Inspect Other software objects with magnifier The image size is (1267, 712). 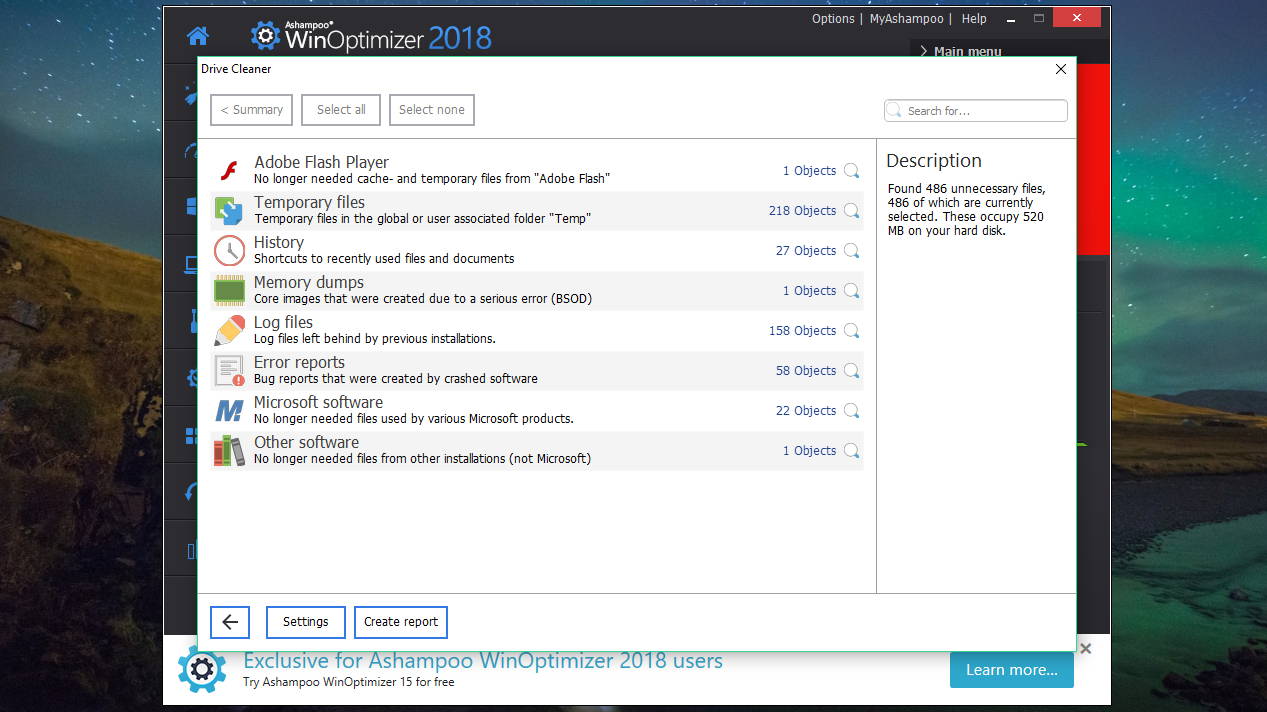click(851, 451)
